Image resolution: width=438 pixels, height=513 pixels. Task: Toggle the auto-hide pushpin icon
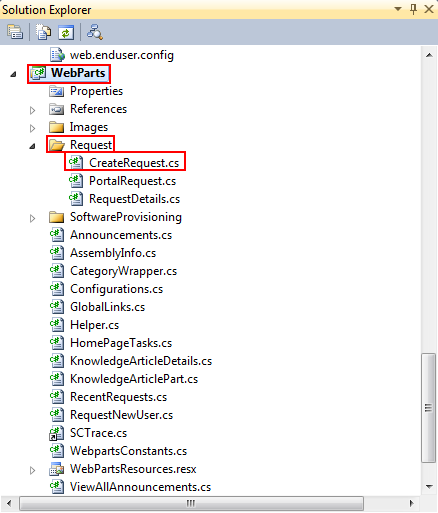(413, 9)
